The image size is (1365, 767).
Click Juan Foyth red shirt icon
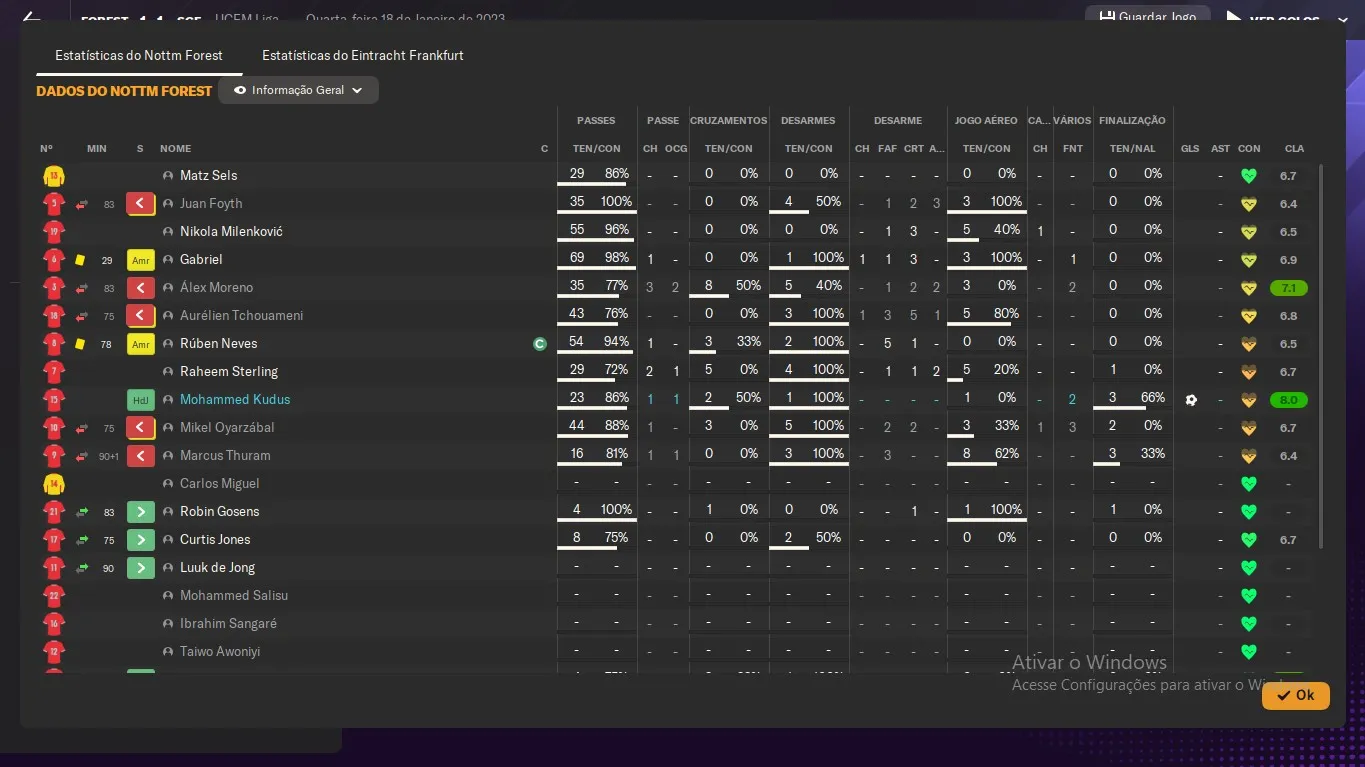point(54,204)
